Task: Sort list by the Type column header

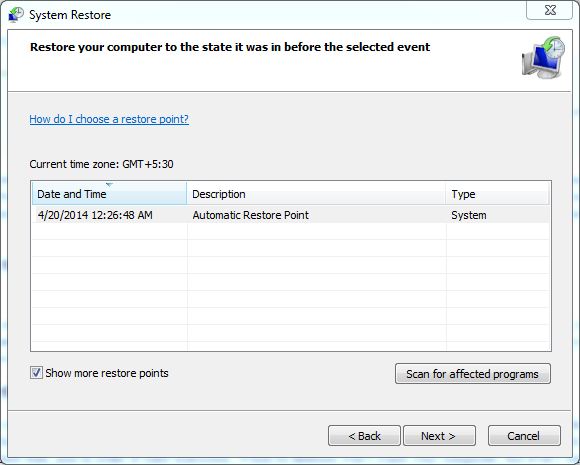Action: pos(498,193)
